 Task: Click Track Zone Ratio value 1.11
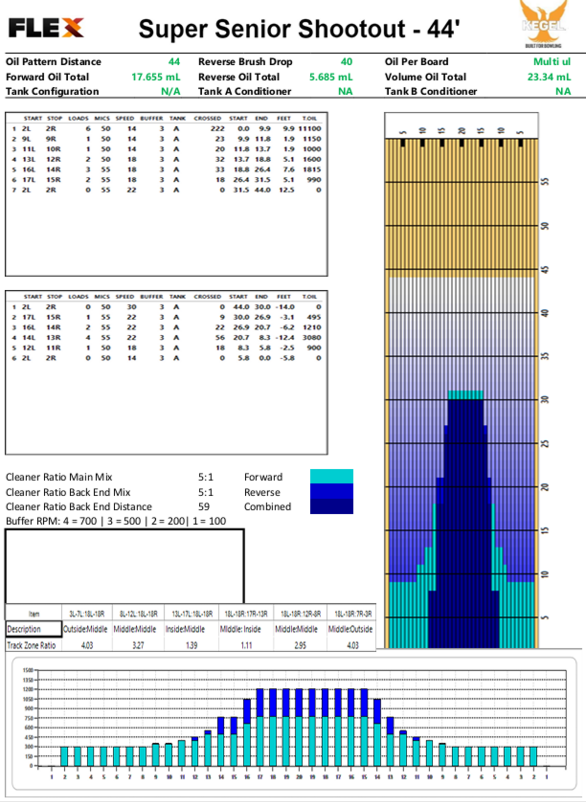(246, 645)
